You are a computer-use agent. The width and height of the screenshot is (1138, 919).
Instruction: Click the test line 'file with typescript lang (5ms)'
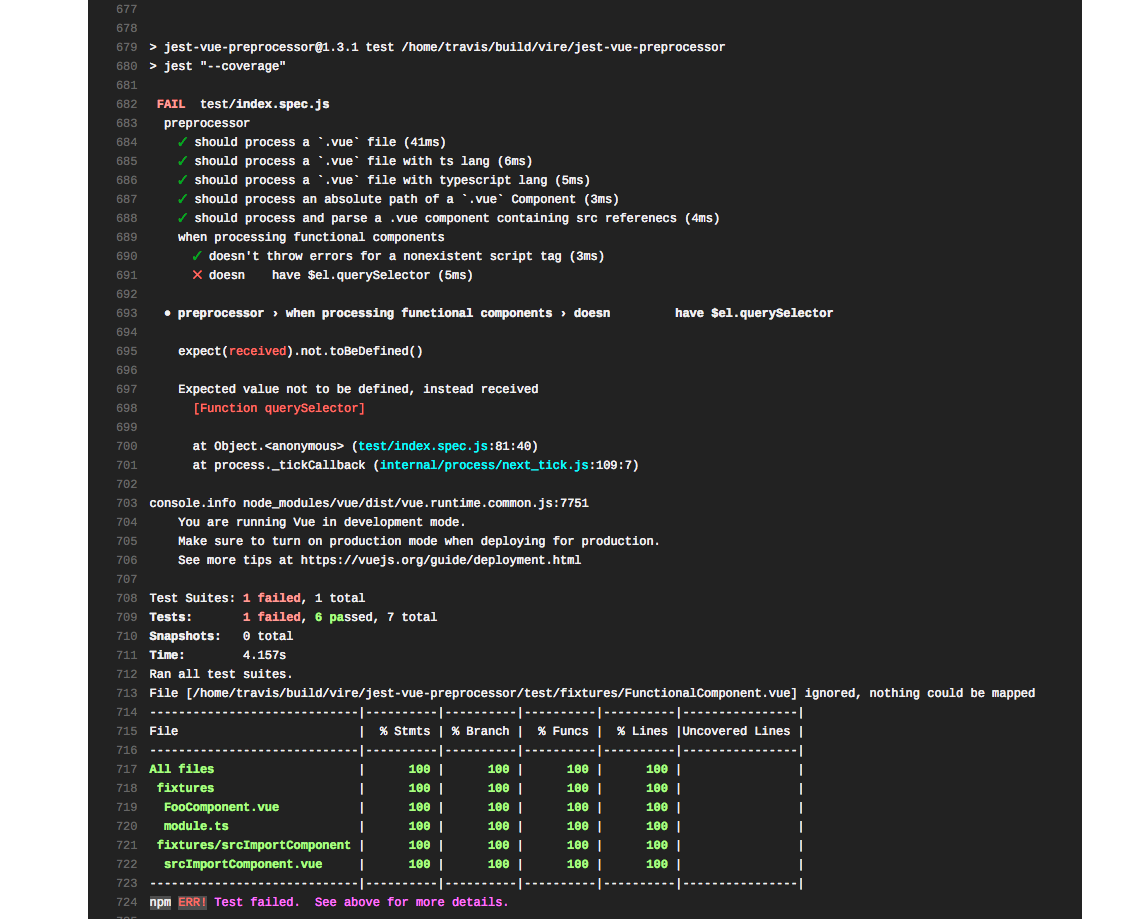(392, 180)
